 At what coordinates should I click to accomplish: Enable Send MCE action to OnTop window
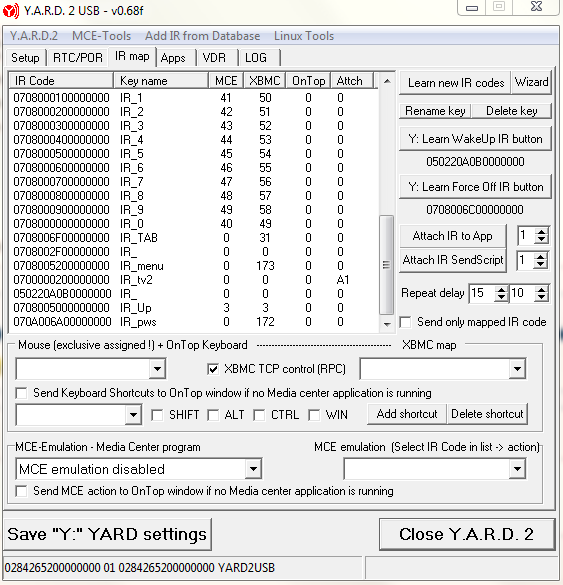click(x=21, y=491)
